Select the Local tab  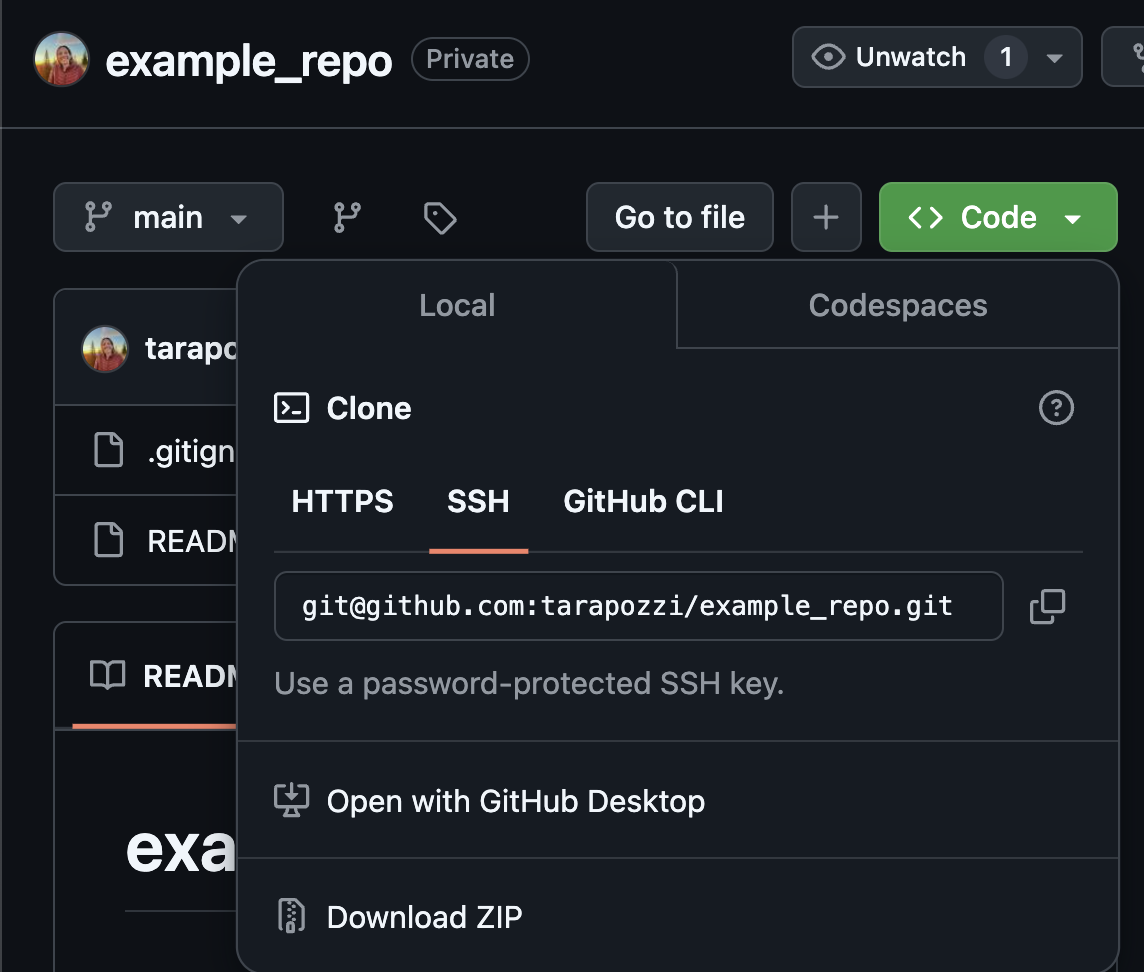(x=457, y=306)
